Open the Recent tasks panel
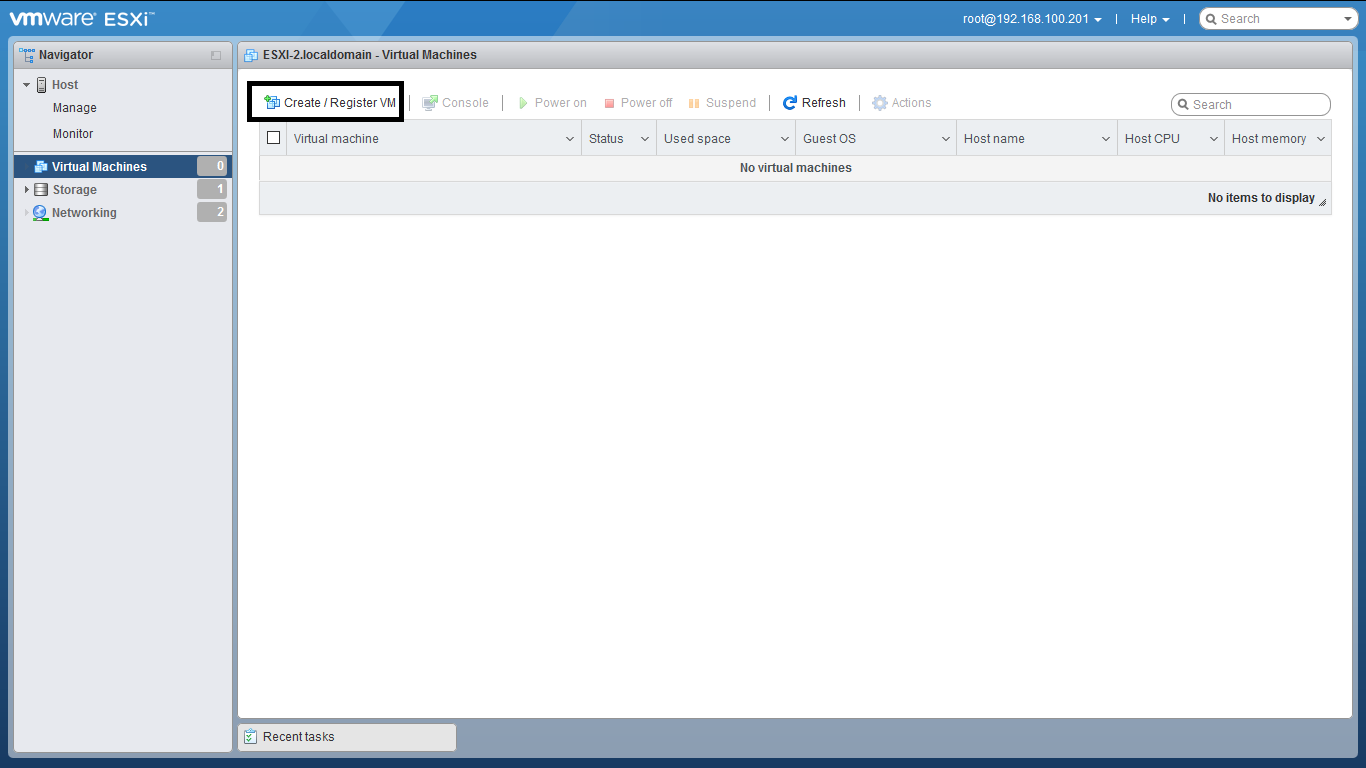Viewport: 1366px width, 768px height. click(346, 737)
